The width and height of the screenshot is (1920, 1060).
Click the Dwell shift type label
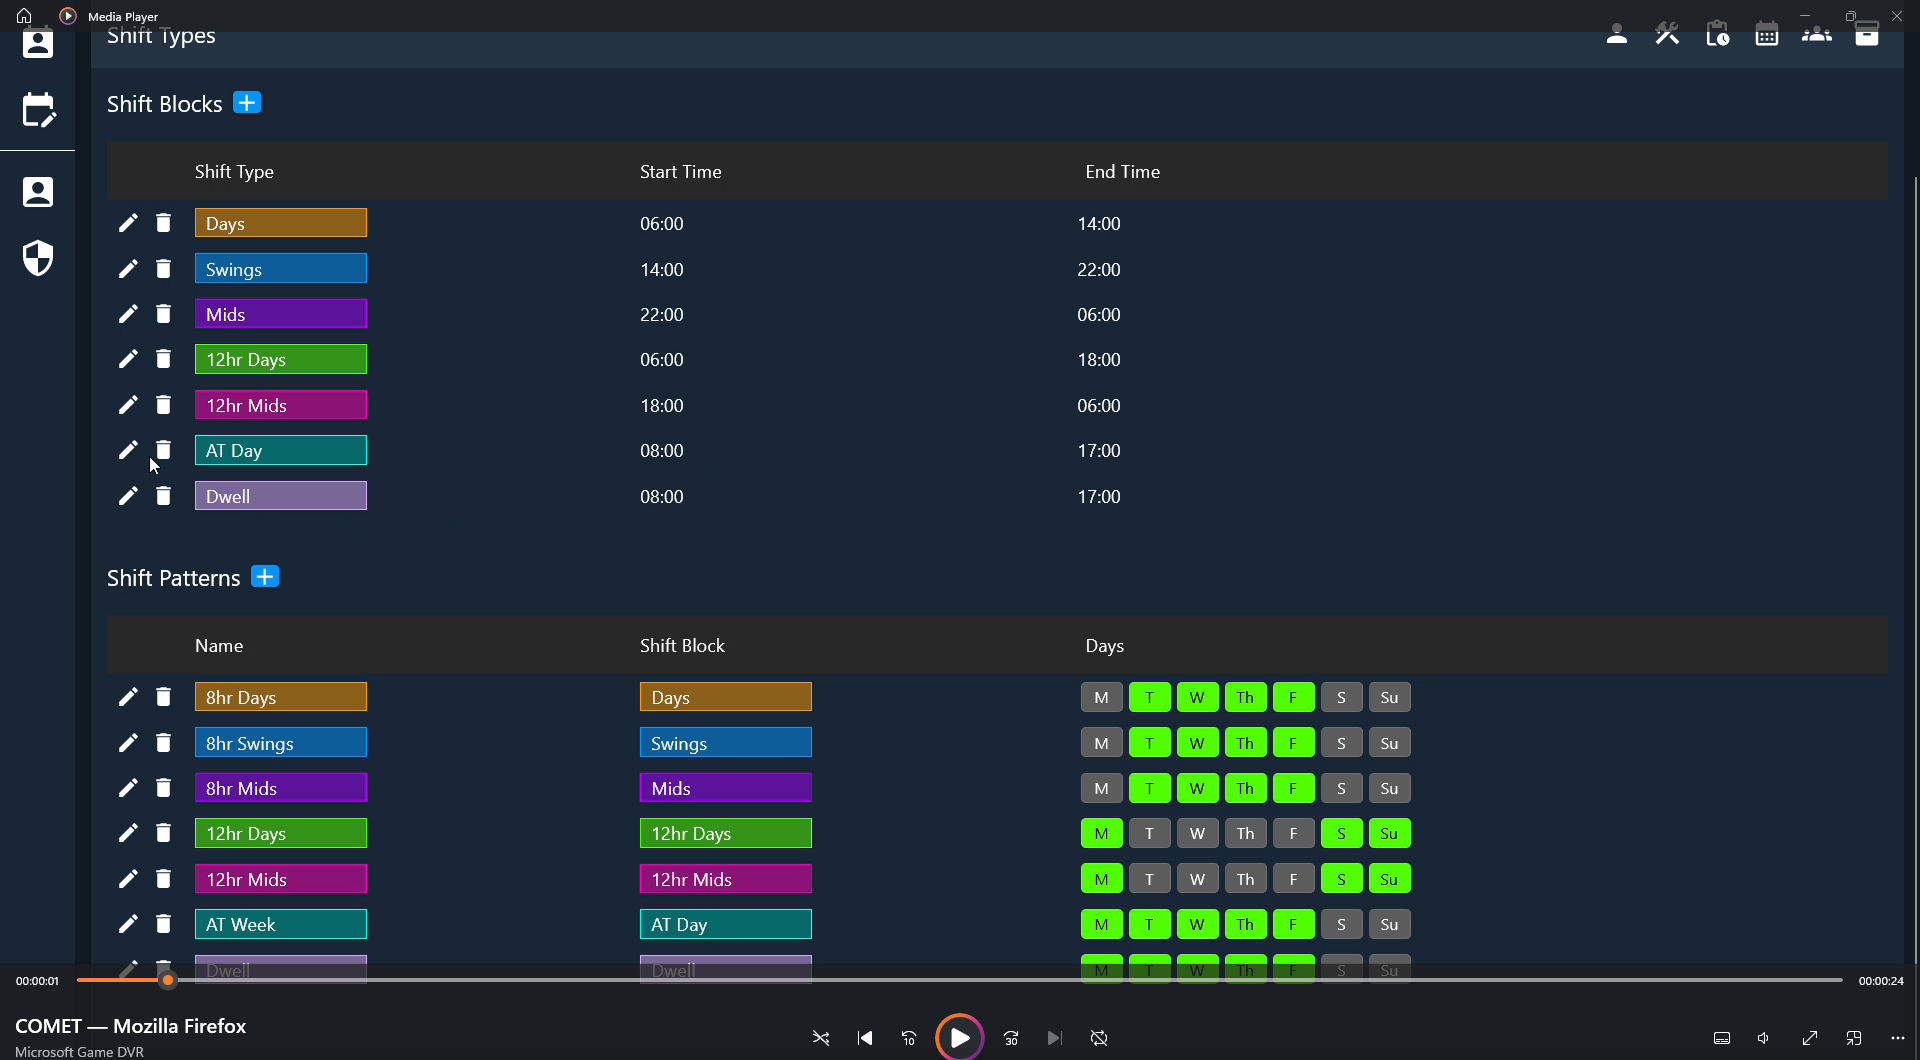click(281, 496)
